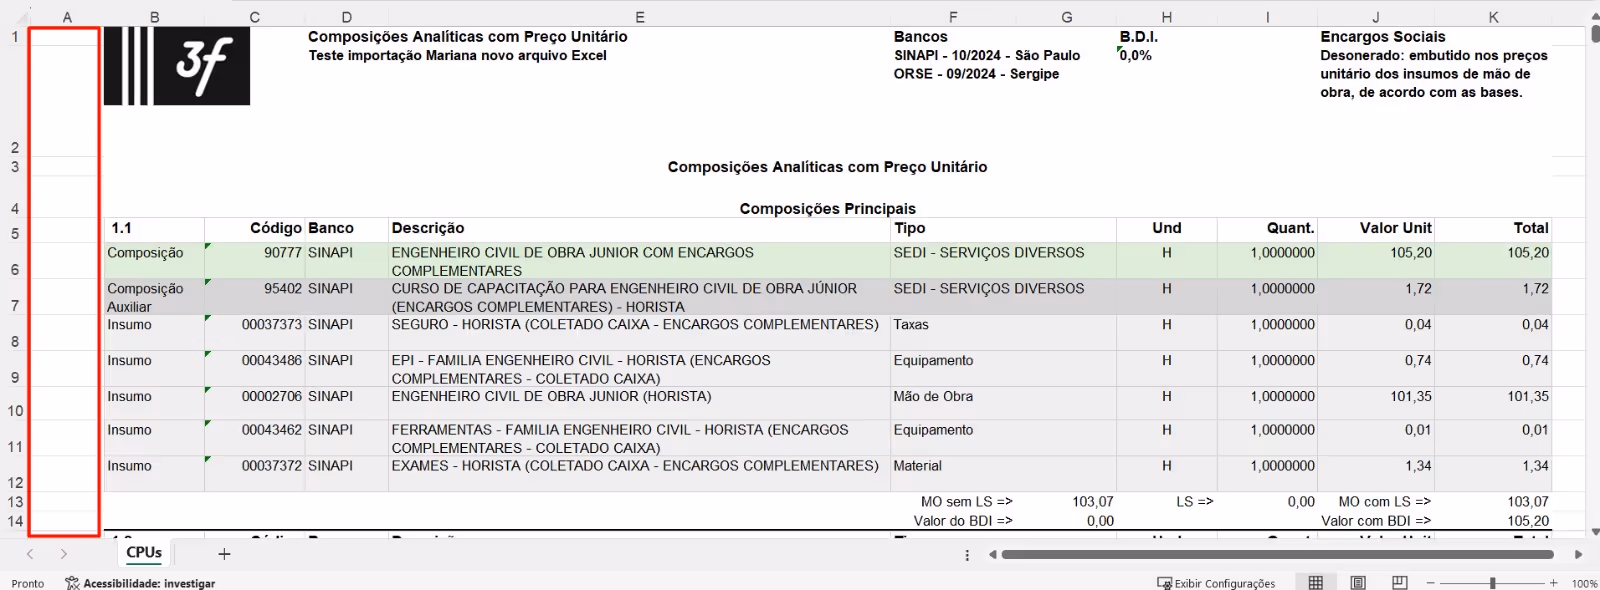Image resolution: width=1600 pixels, height=590 pixels.
Task: Click the zoom out minus icon
Action: [x=1431, y=583]
